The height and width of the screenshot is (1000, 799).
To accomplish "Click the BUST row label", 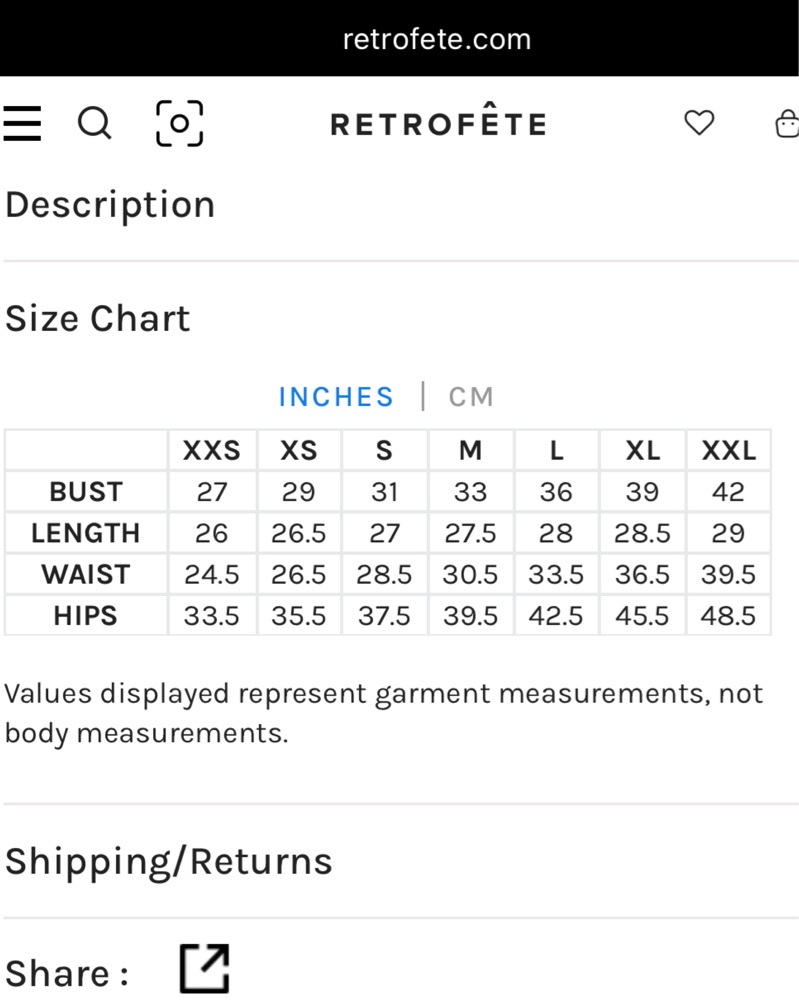I will 86,492.
